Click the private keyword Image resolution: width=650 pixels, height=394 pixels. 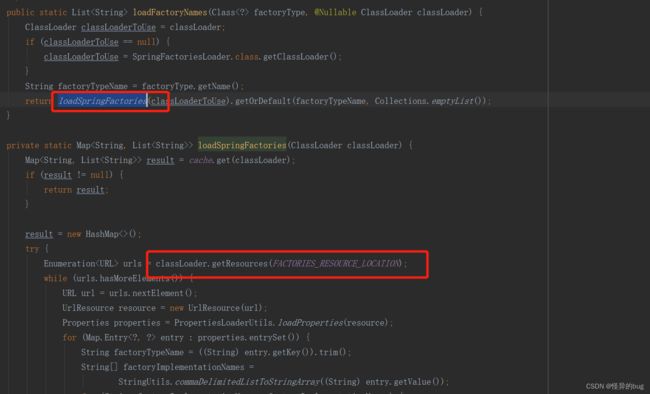[x=23, y=145]
